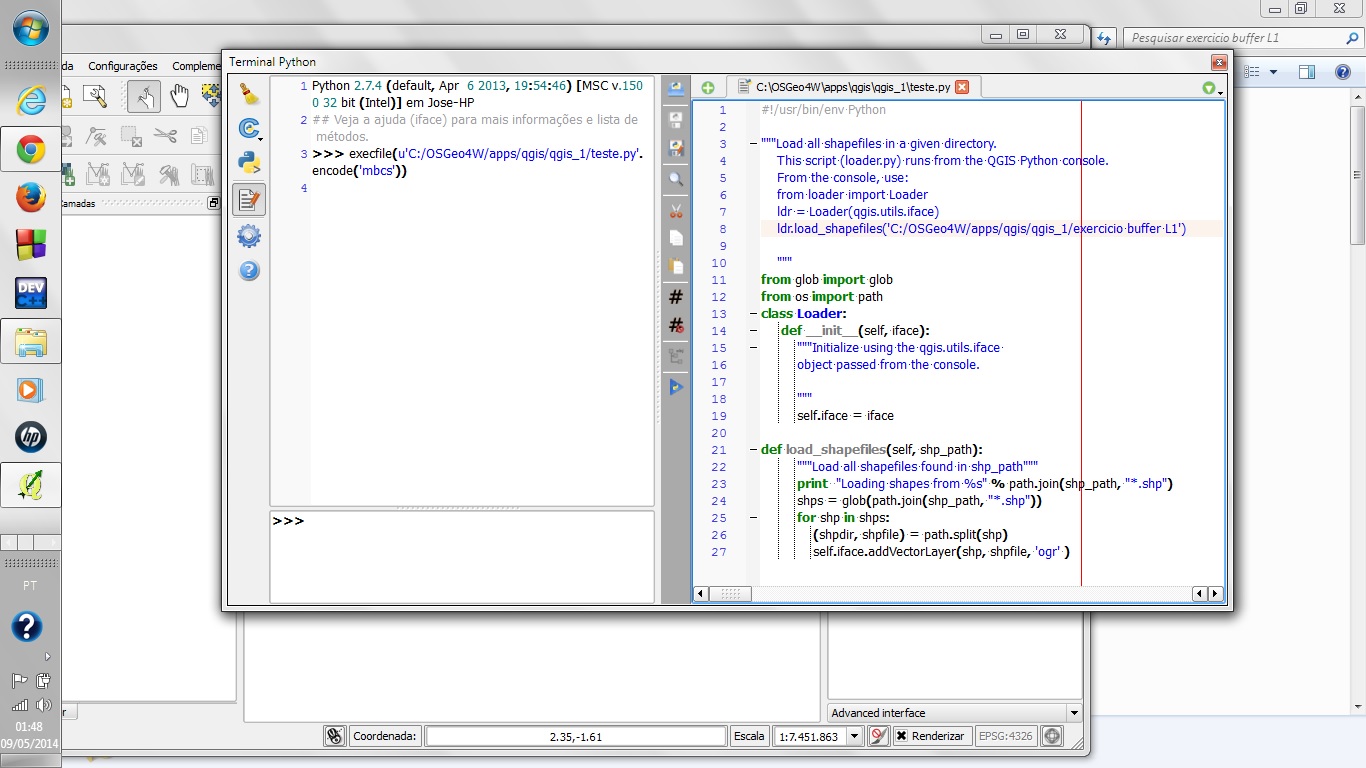Open Windows Start button
This screenshot has height=768, width=1366.
coord(30,28)
